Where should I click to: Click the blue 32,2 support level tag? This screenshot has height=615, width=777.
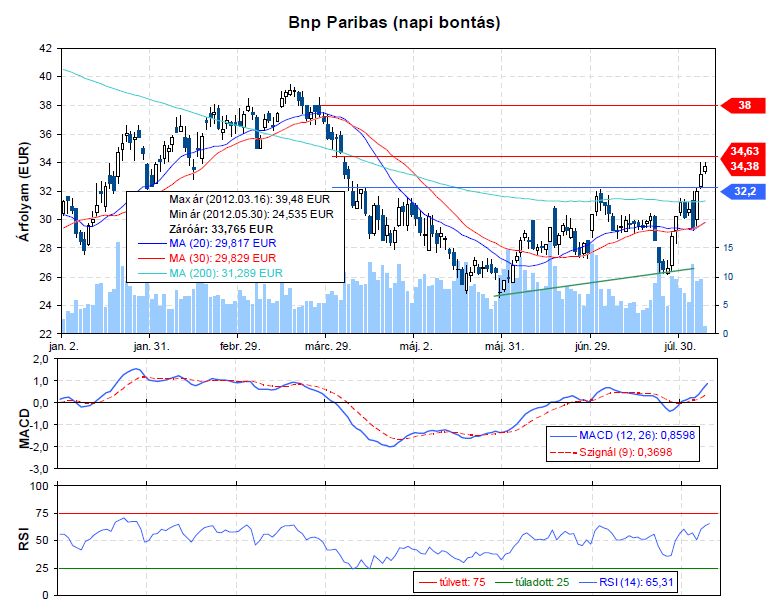pos(744,191)
